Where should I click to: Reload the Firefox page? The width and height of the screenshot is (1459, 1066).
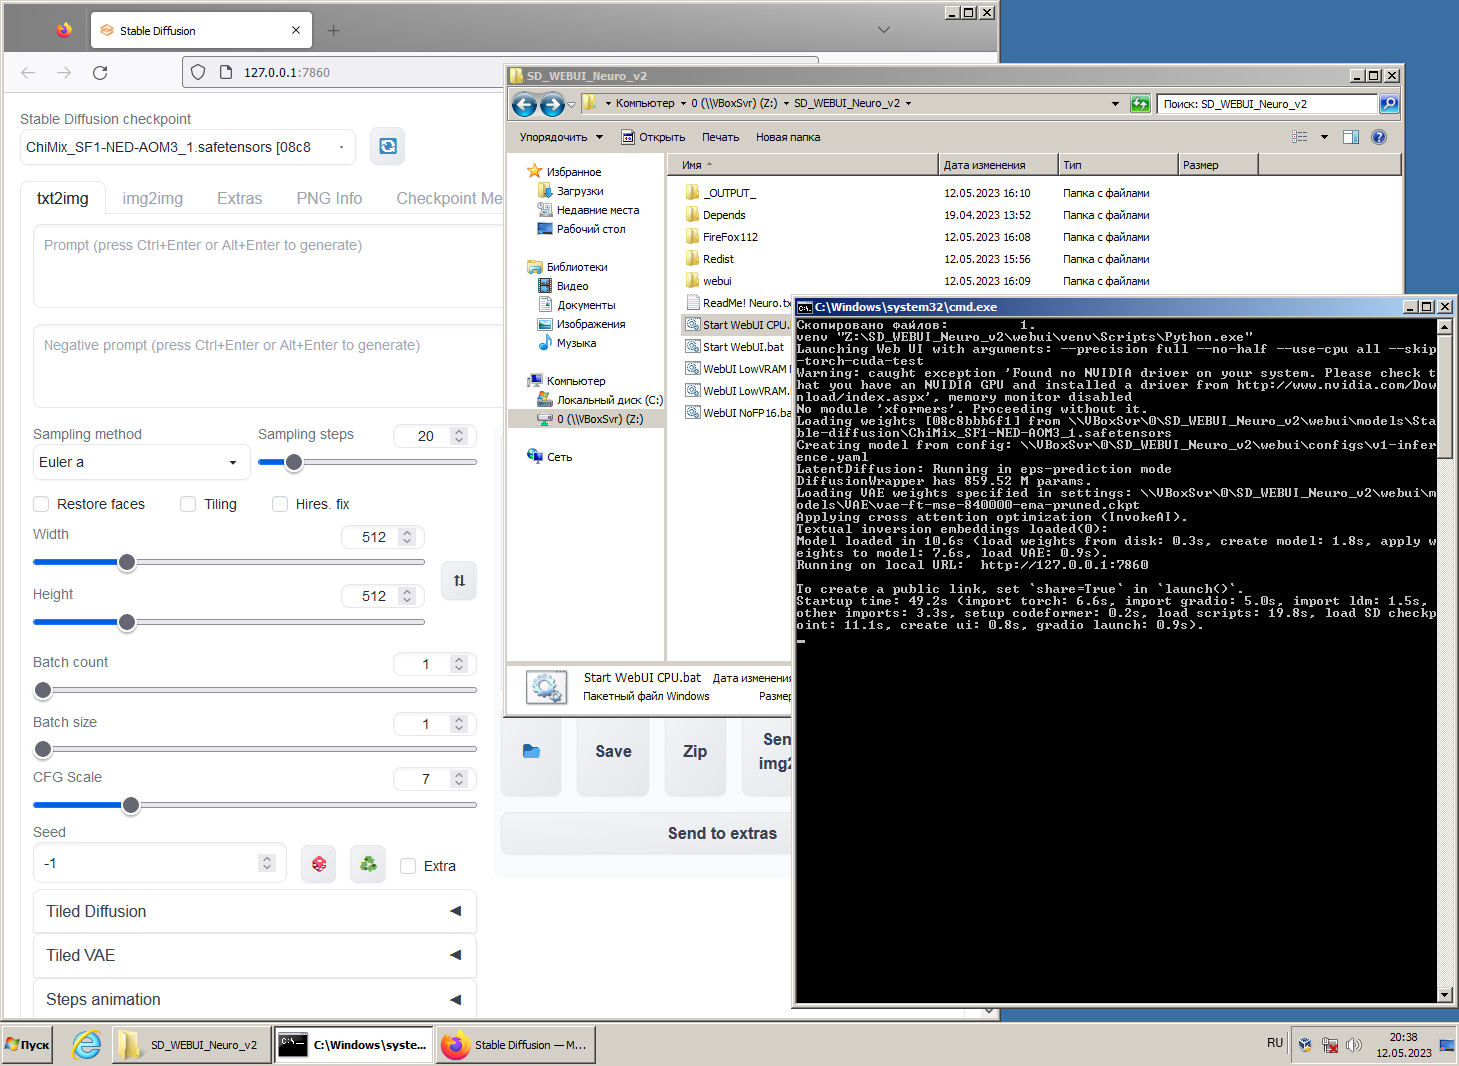click(x=100, y=72)
